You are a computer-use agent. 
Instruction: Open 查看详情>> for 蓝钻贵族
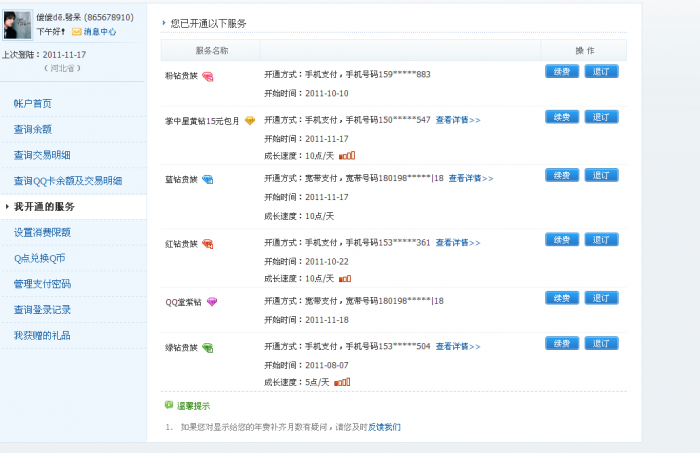click(x=471, y=179)
